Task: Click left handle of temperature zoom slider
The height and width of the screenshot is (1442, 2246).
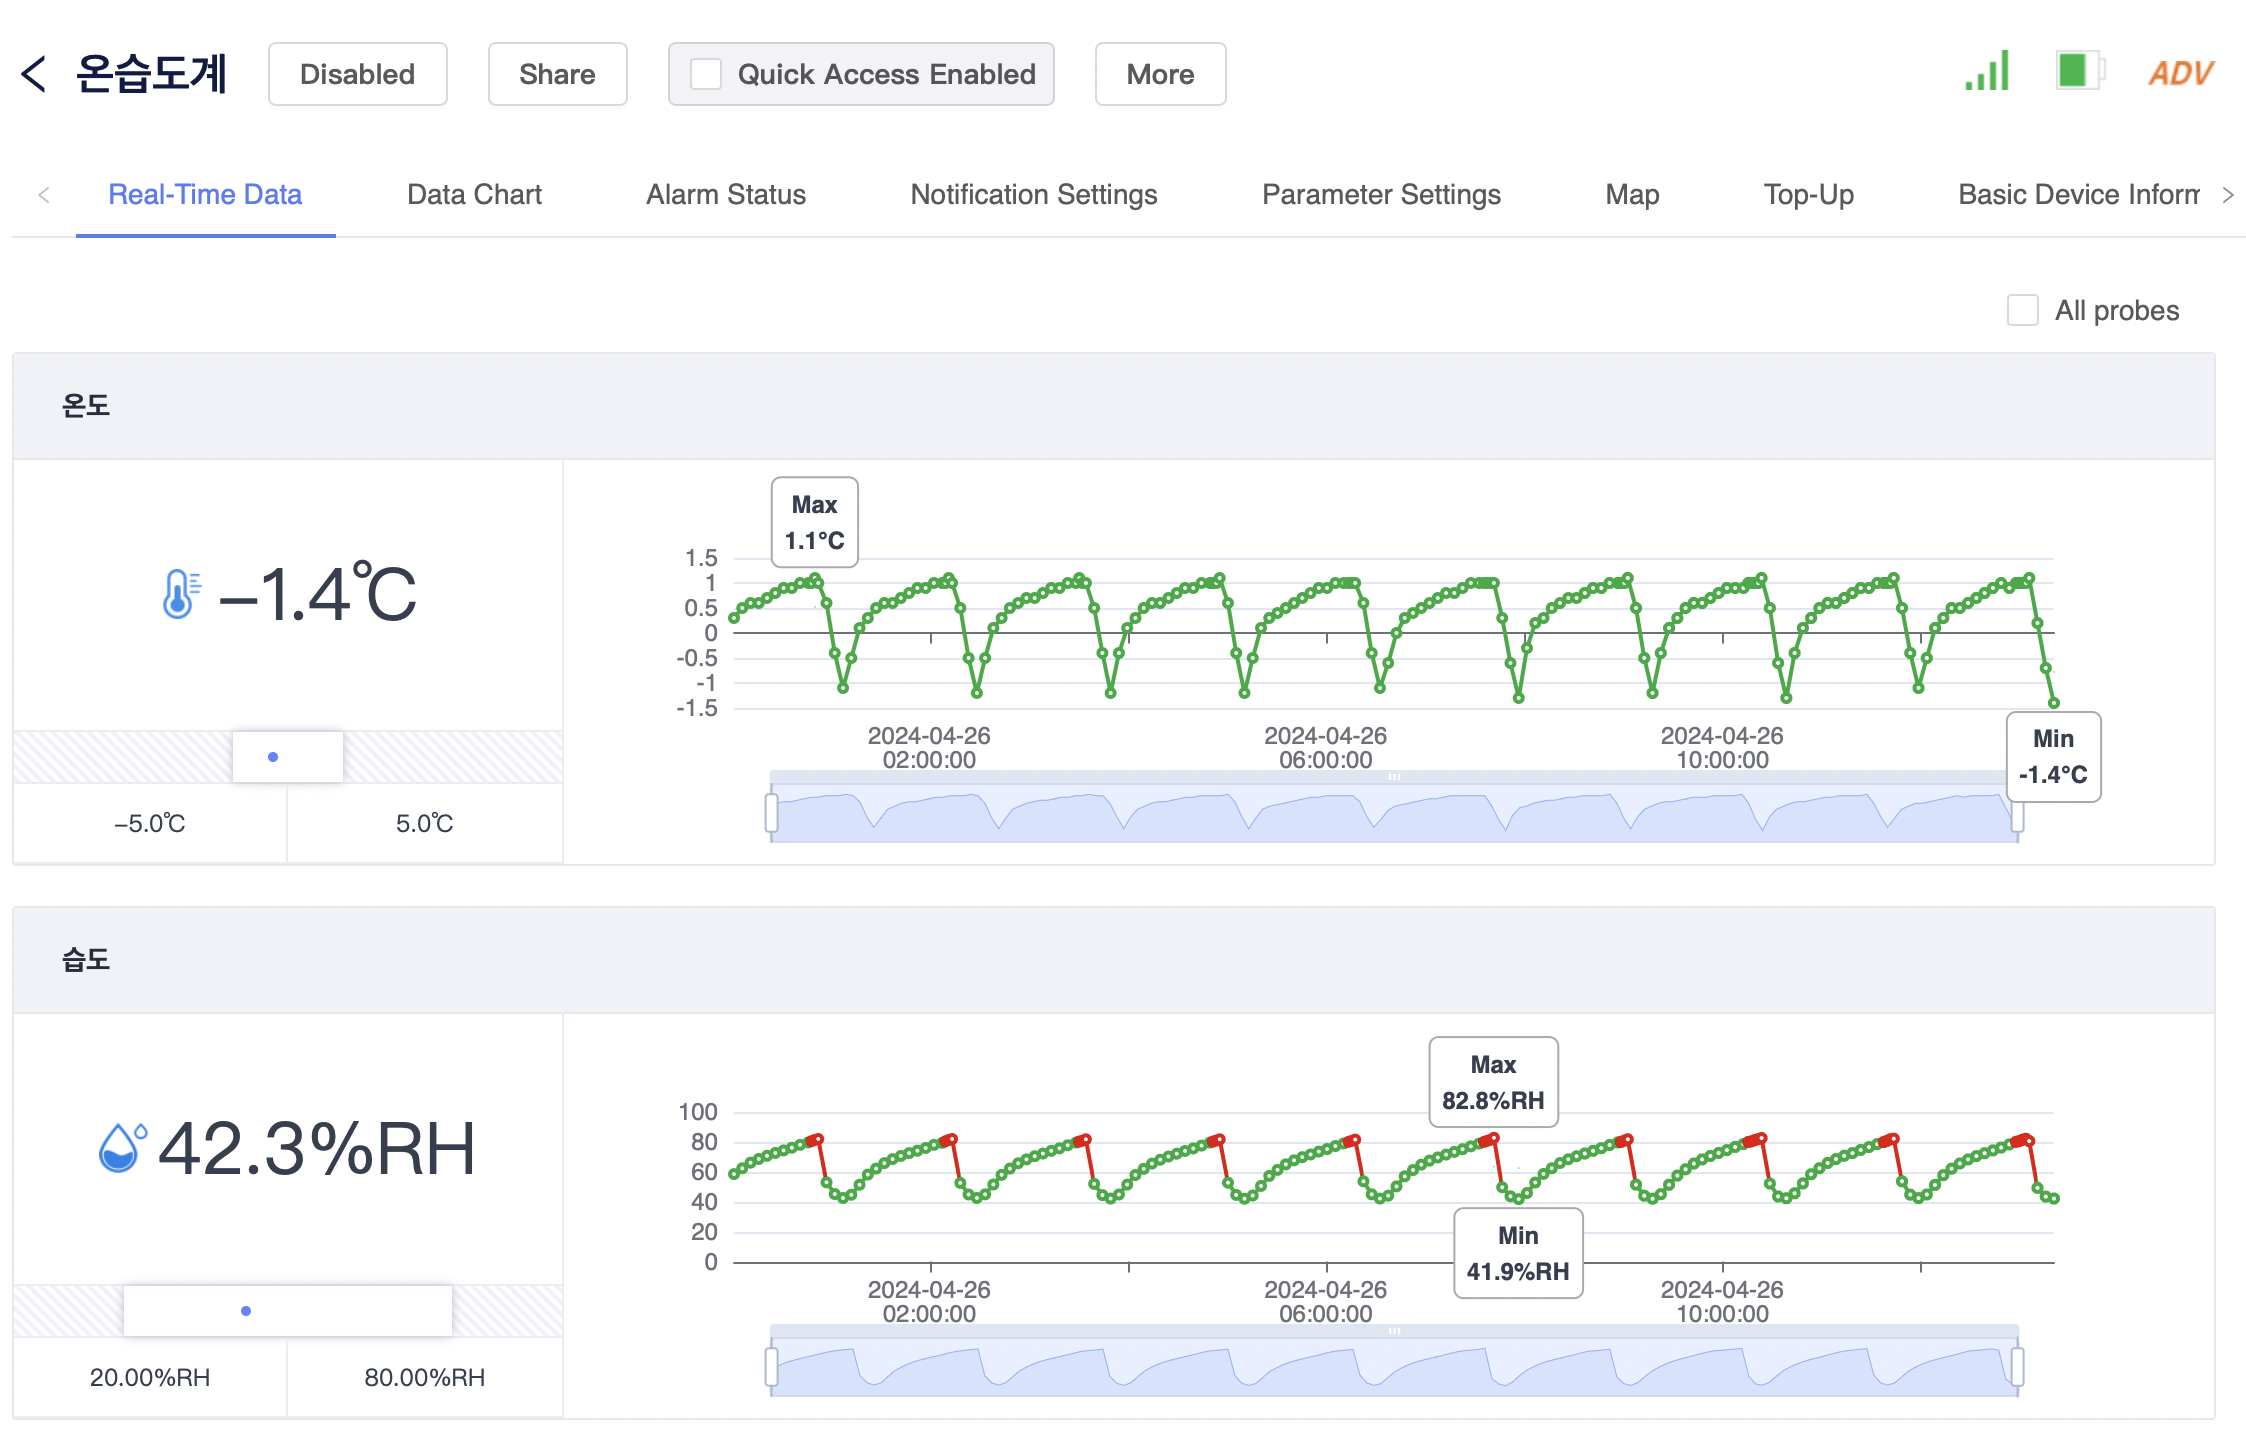Action: coord(771,812)
